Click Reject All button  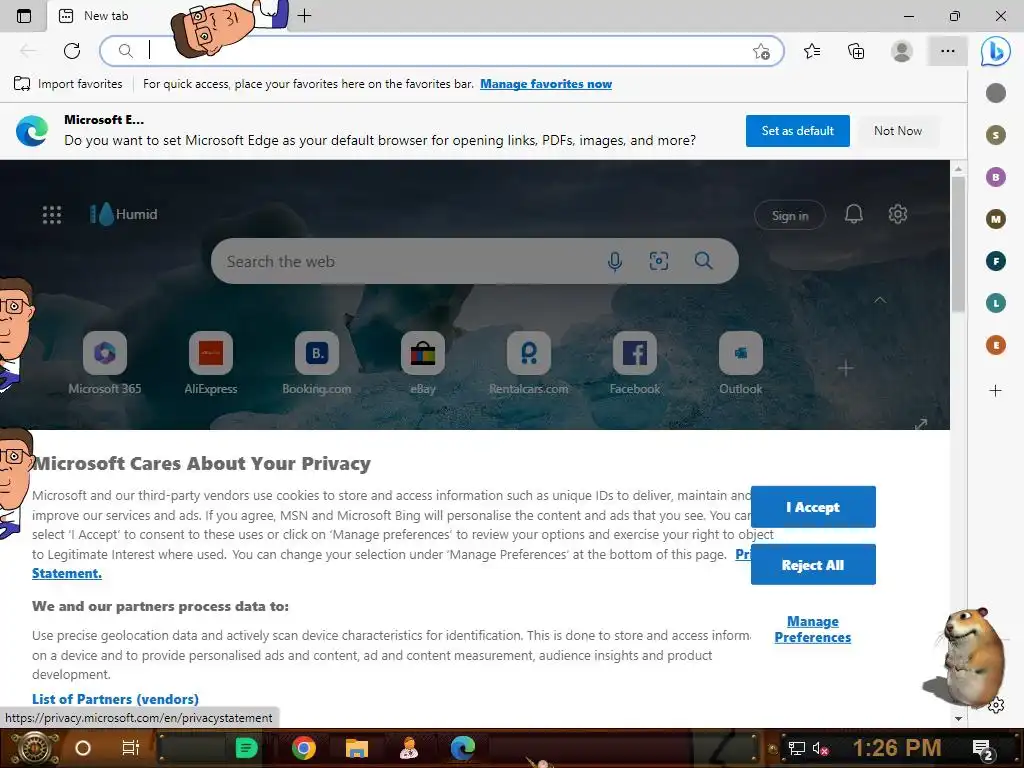(813, 565)
